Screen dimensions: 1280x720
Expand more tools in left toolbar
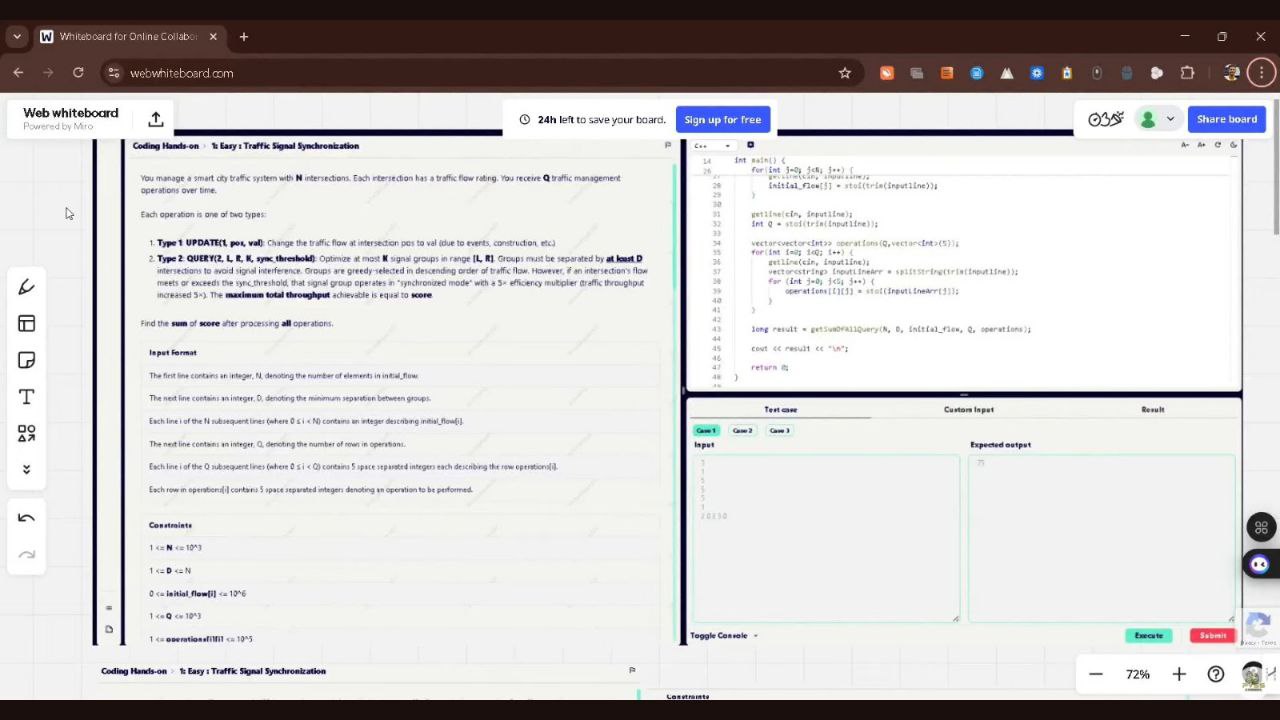(27, 469)
